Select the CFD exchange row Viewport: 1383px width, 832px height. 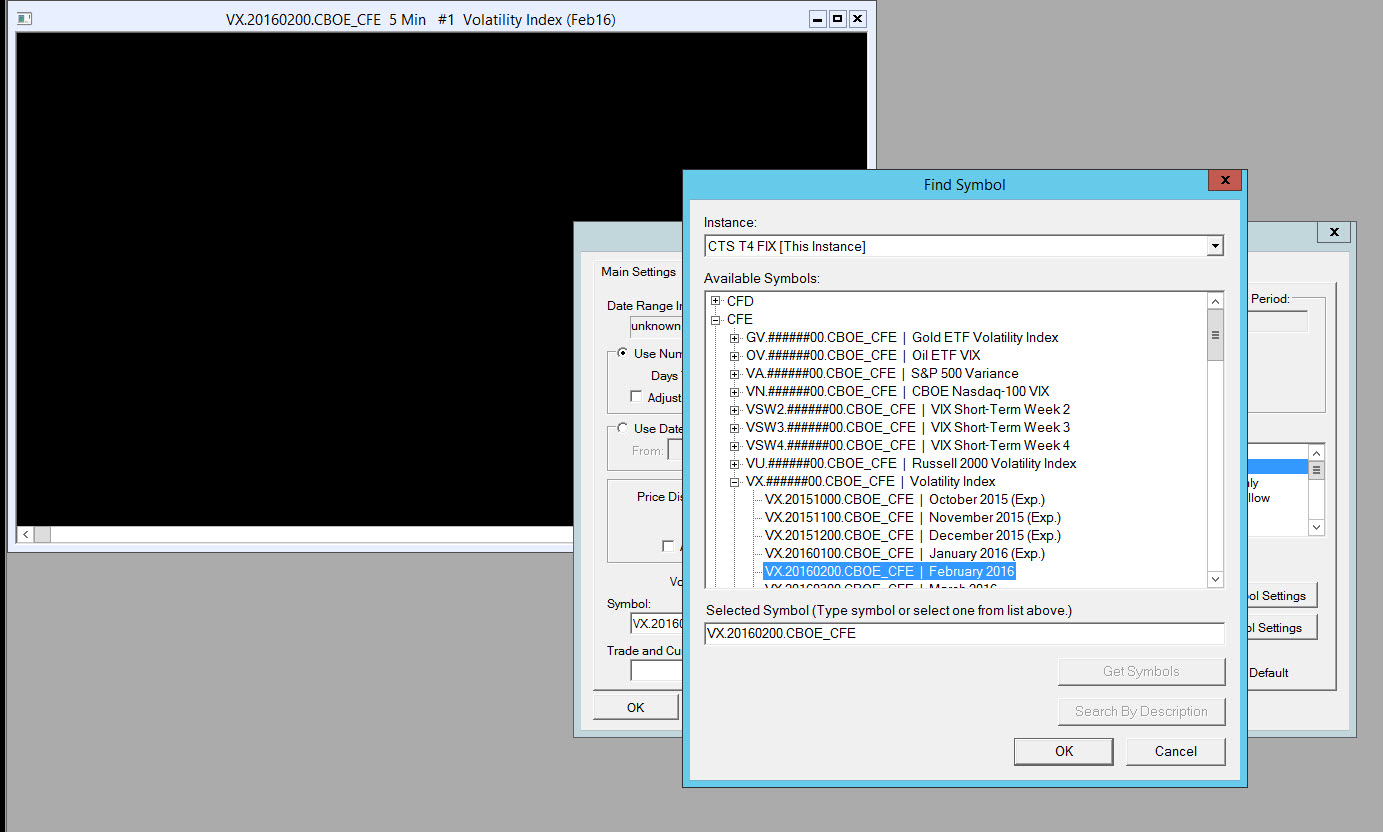click(x=740, y=301)
